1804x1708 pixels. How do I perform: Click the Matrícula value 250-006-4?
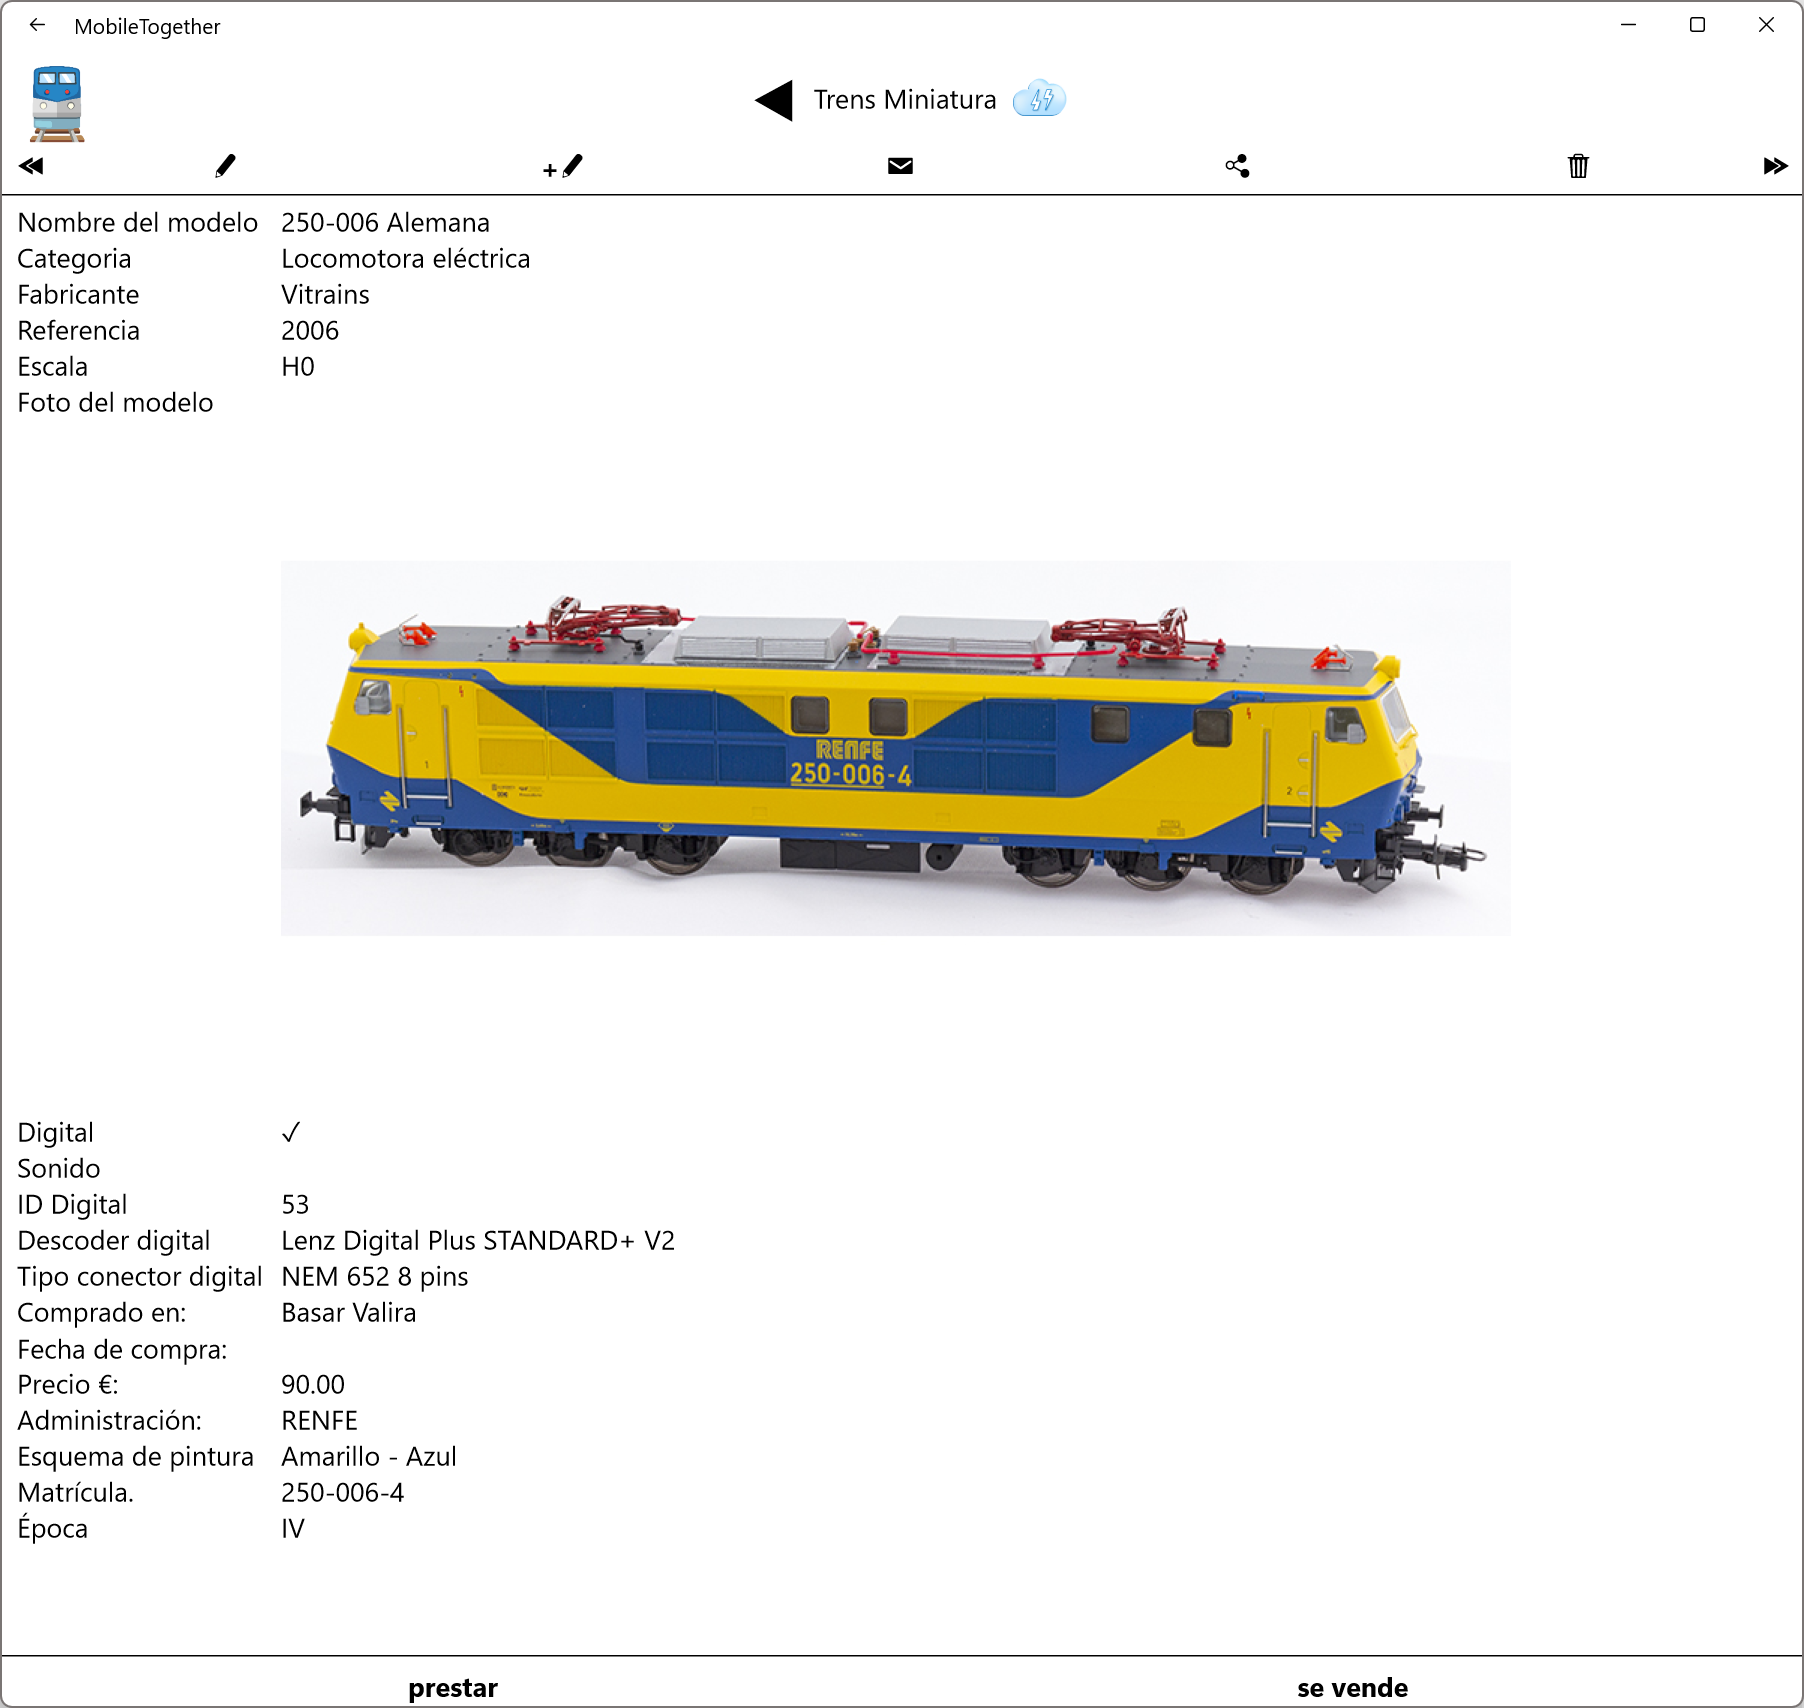343,1492
